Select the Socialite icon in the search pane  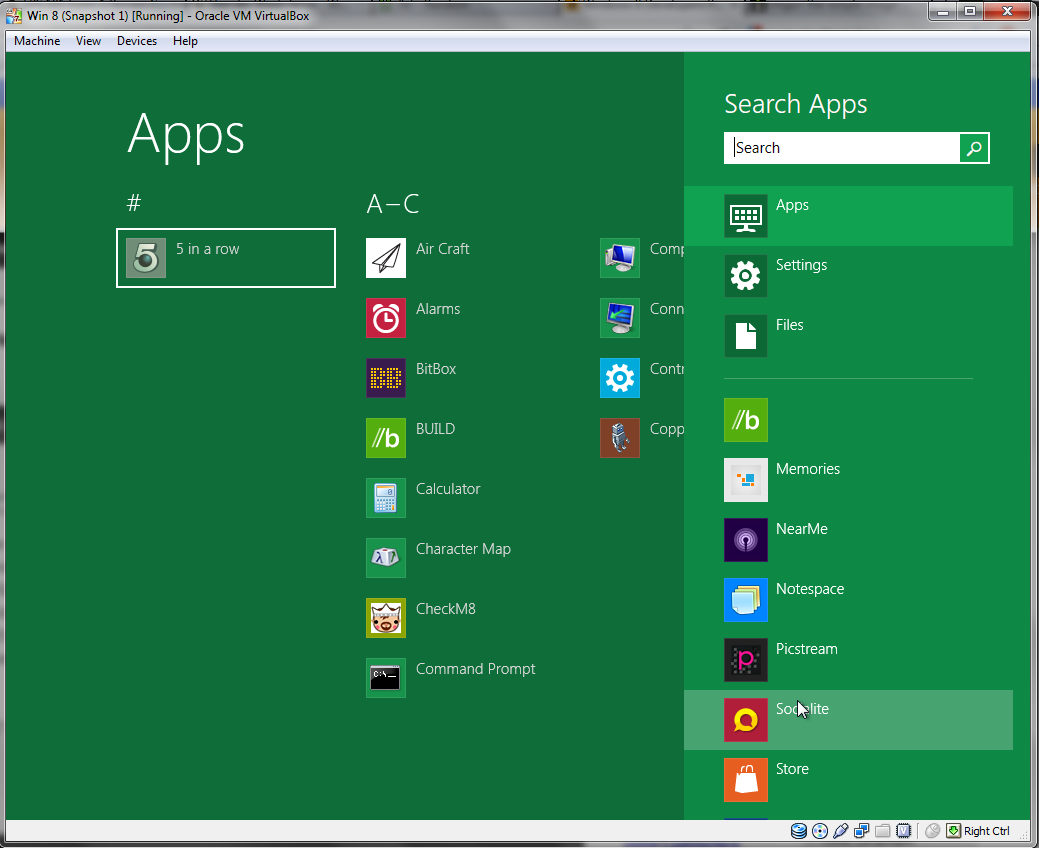tap(745, 719)
